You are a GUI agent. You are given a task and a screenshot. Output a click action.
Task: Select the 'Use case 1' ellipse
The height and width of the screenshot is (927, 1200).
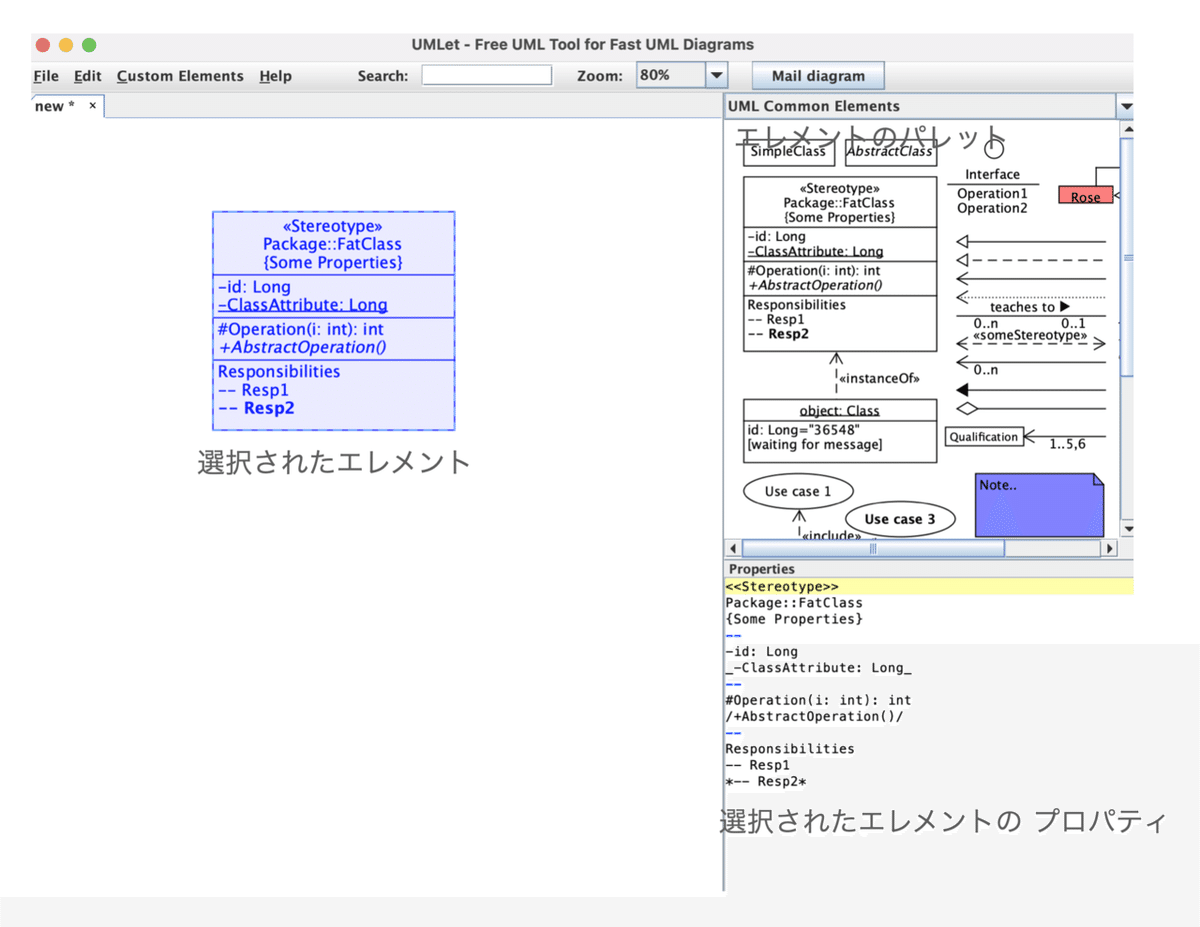pos(798,491)
